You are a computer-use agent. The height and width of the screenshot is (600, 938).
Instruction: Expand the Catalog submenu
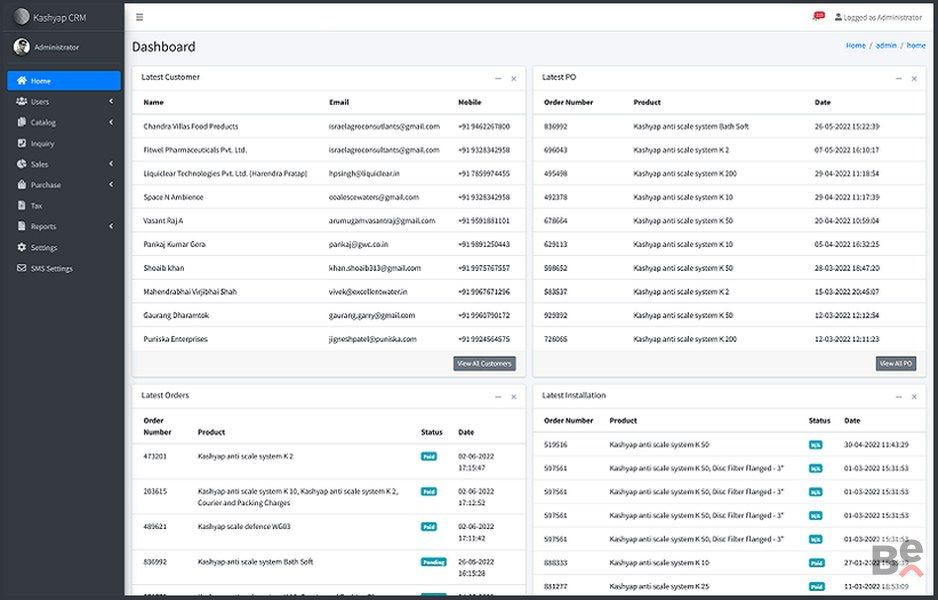111,123
